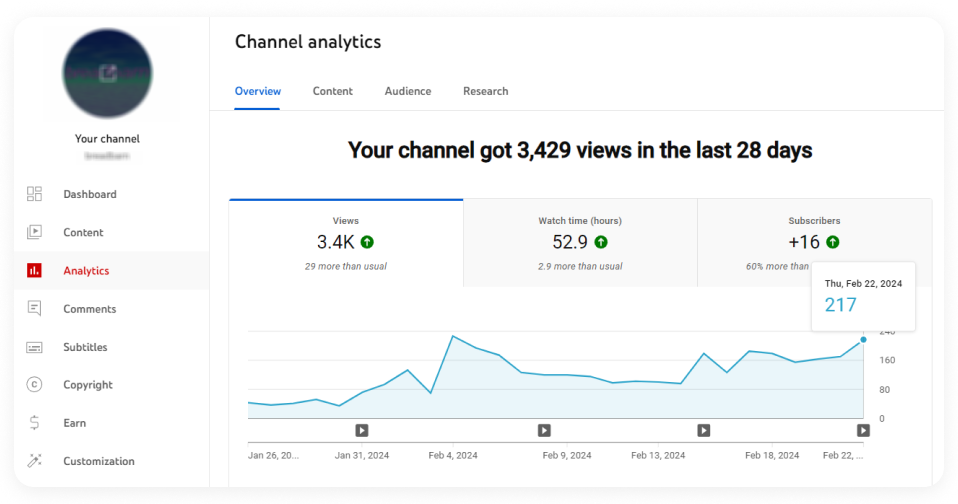Click the Copyright circle icon in sidebar
This screenshot has width=958, height=504.
click(x=35, y=385)
